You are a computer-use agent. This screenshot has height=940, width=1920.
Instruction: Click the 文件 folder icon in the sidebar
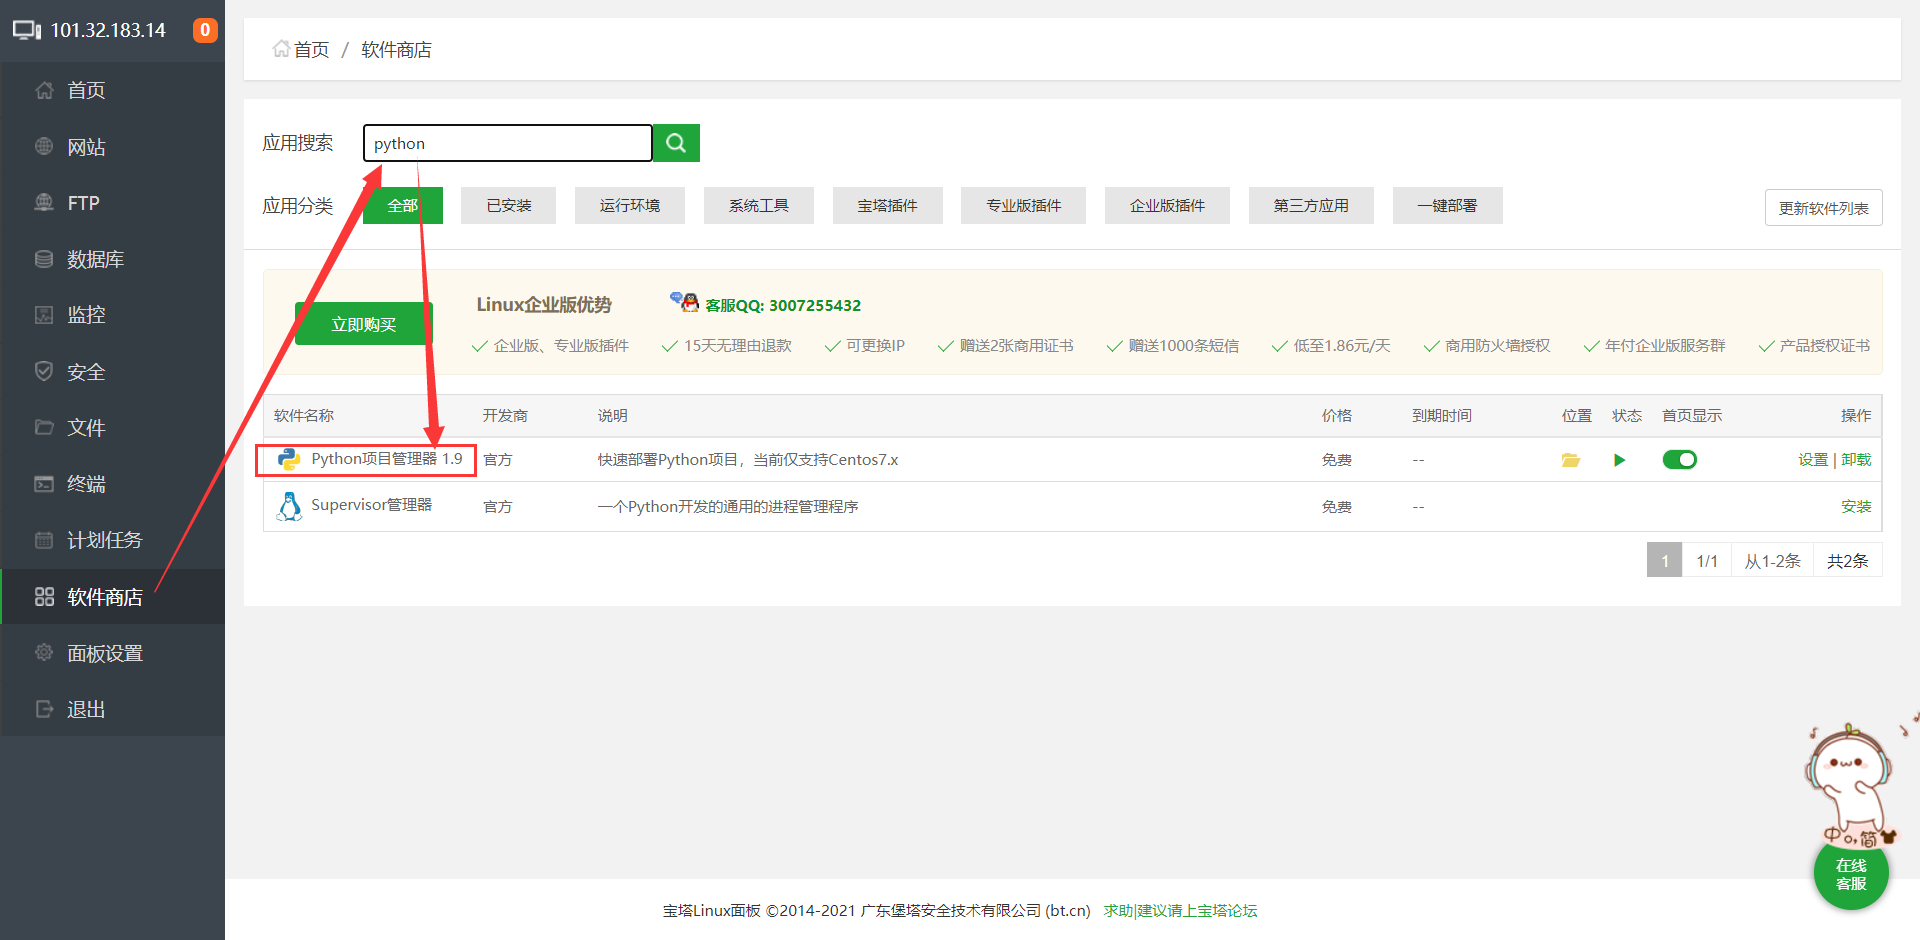pos(44,427)
